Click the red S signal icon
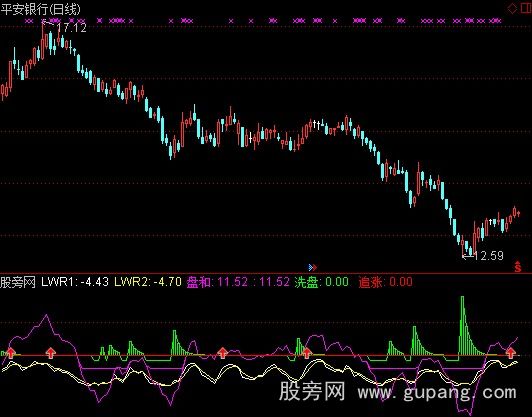Viewport: 532px width, 417px height. [517, 267]
